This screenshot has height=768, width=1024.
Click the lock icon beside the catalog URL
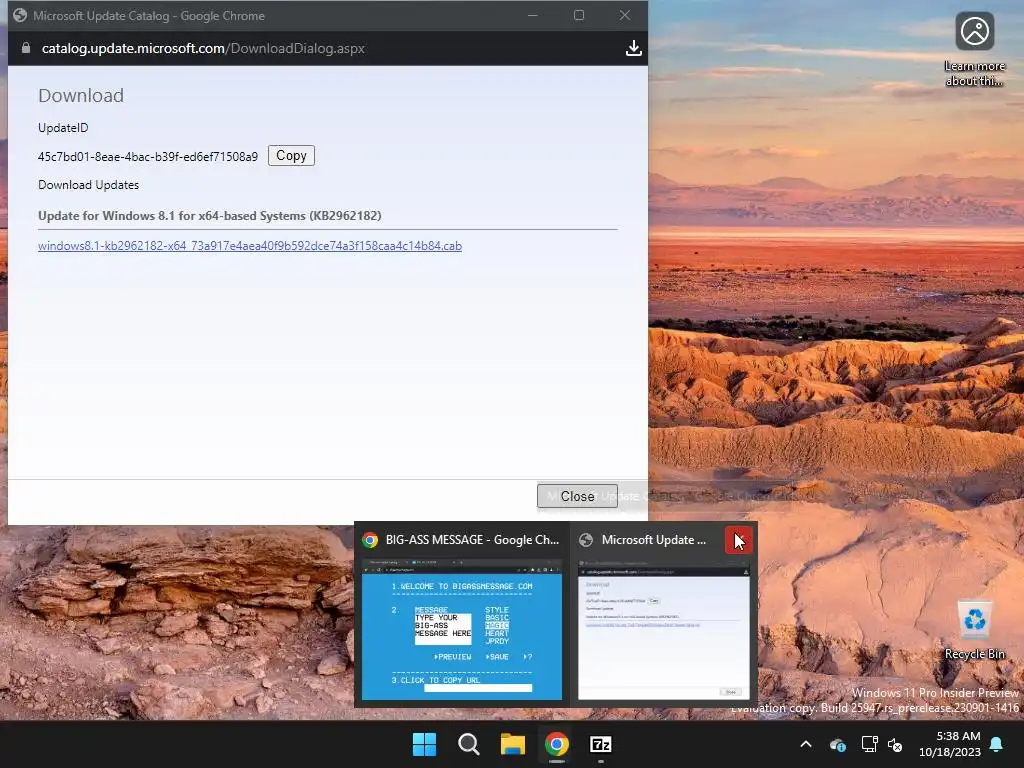point(25,48)
